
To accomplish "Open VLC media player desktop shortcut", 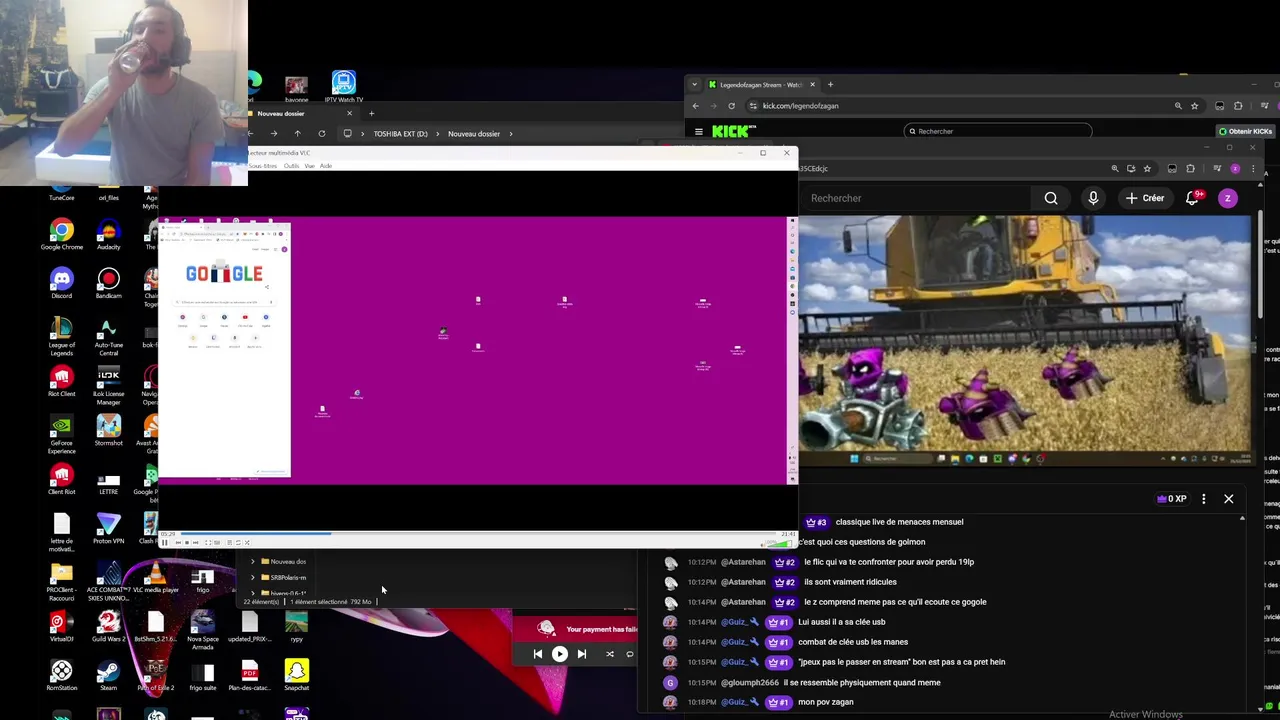I will 155,578.
